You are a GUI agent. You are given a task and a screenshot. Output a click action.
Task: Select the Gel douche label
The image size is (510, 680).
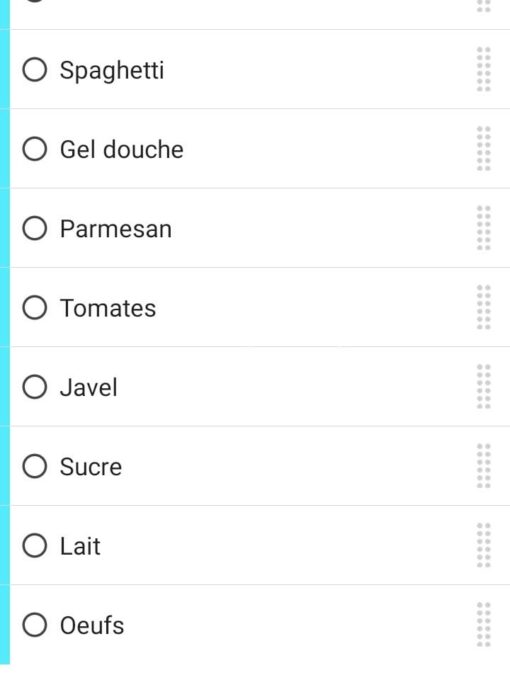121,150
